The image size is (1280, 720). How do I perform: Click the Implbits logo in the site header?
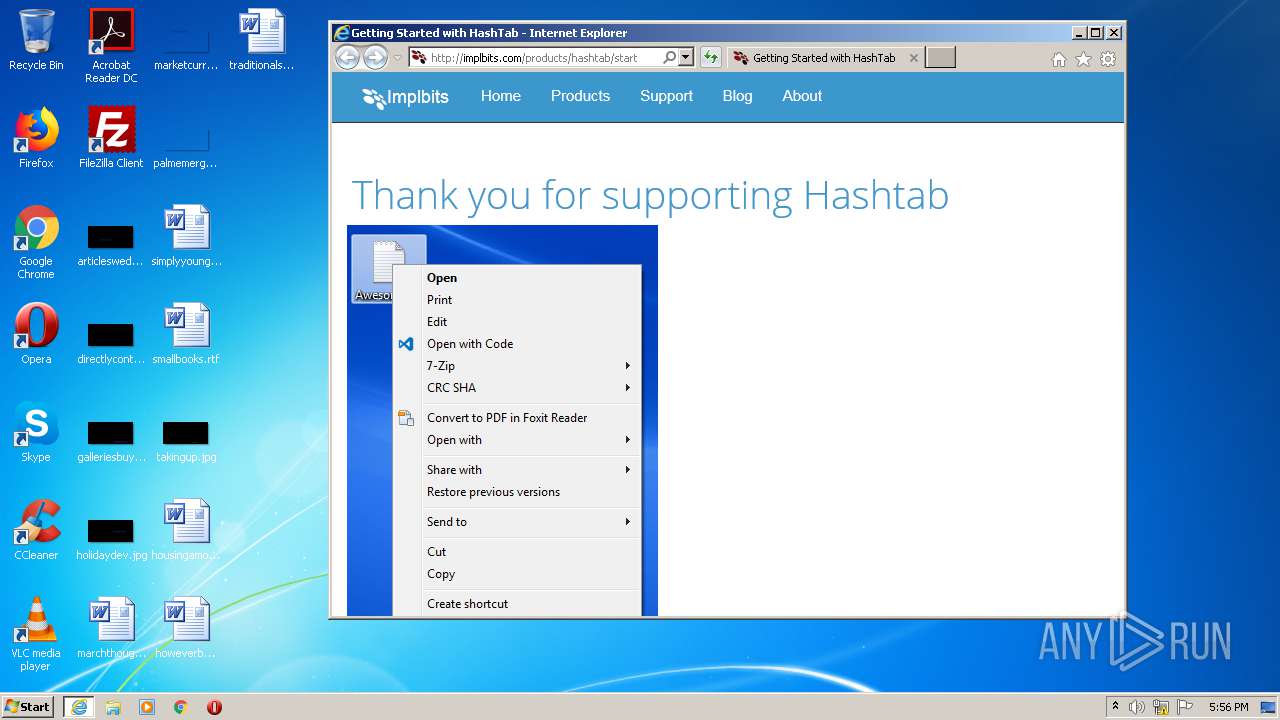[405, 97]
